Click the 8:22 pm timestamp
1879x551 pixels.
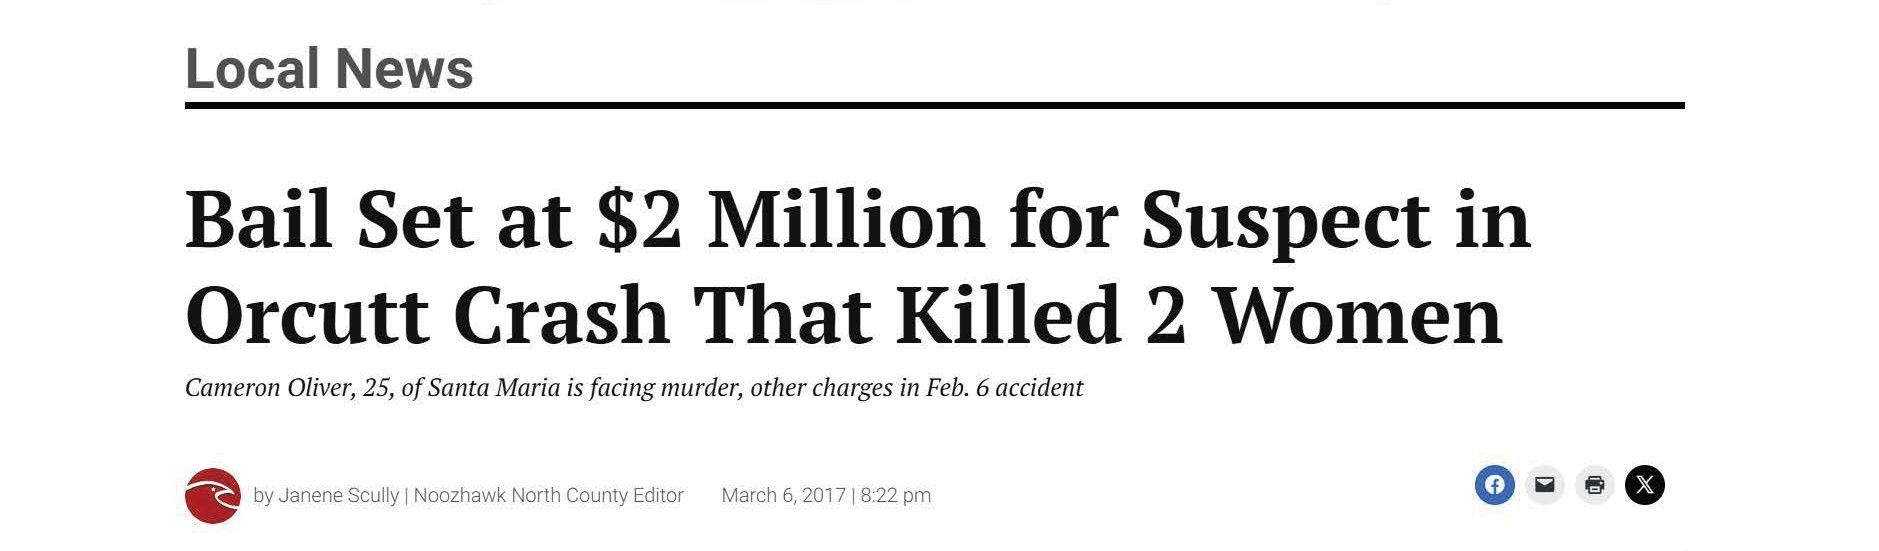pos(895,495)
